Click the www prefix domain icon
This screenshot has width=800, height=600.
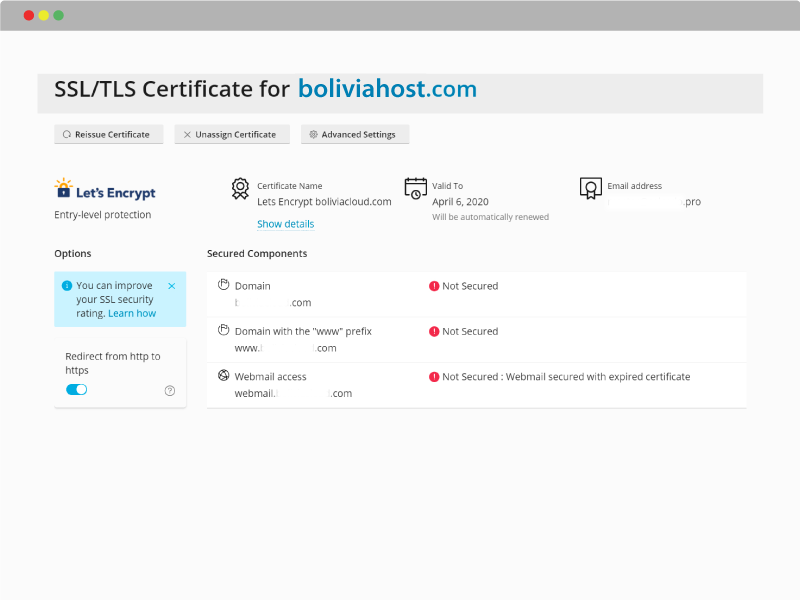click(x=223, y=330)
